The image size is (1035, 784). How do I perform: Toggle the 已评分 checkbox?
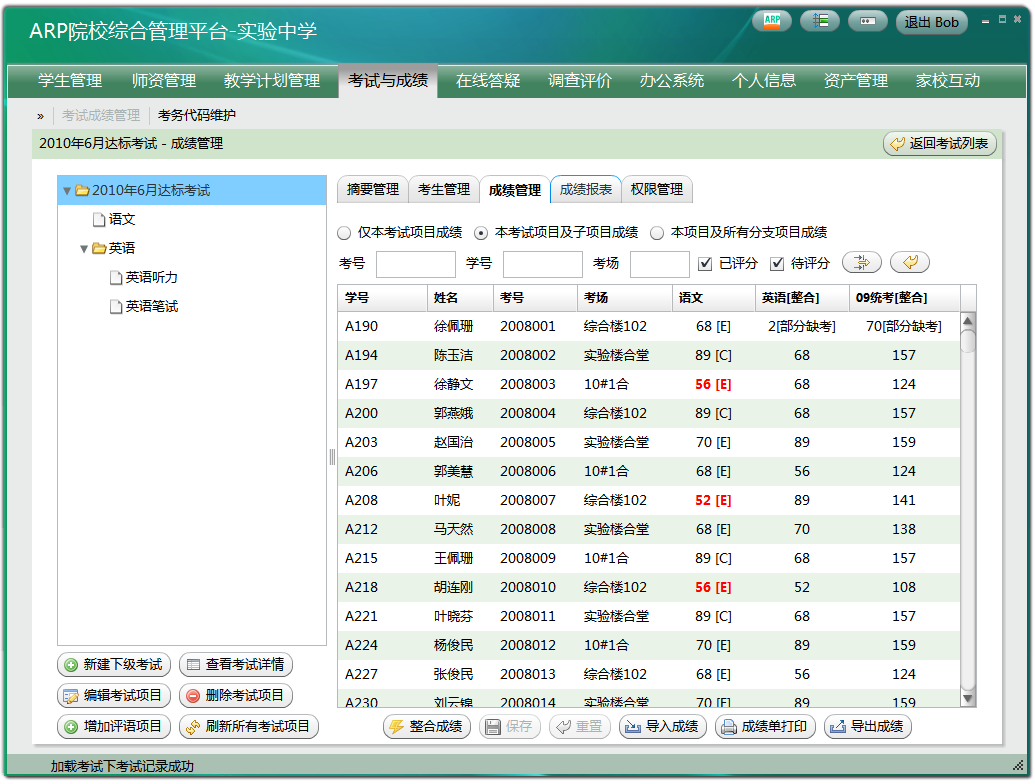pos(705,264)
